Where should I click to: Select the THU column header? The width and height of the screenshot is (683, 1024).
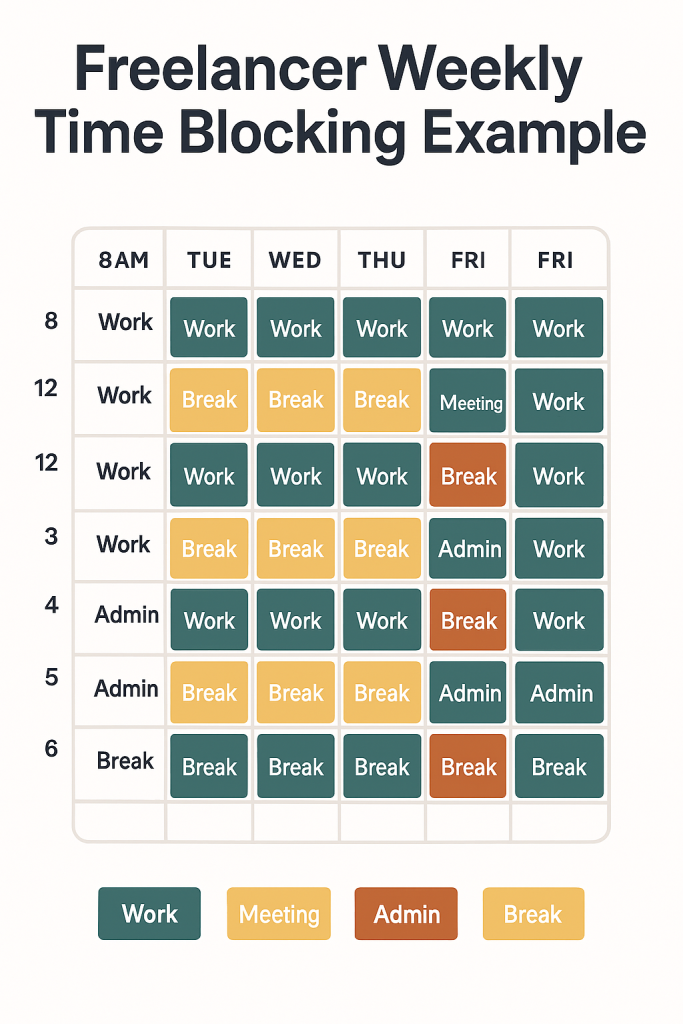382,260
